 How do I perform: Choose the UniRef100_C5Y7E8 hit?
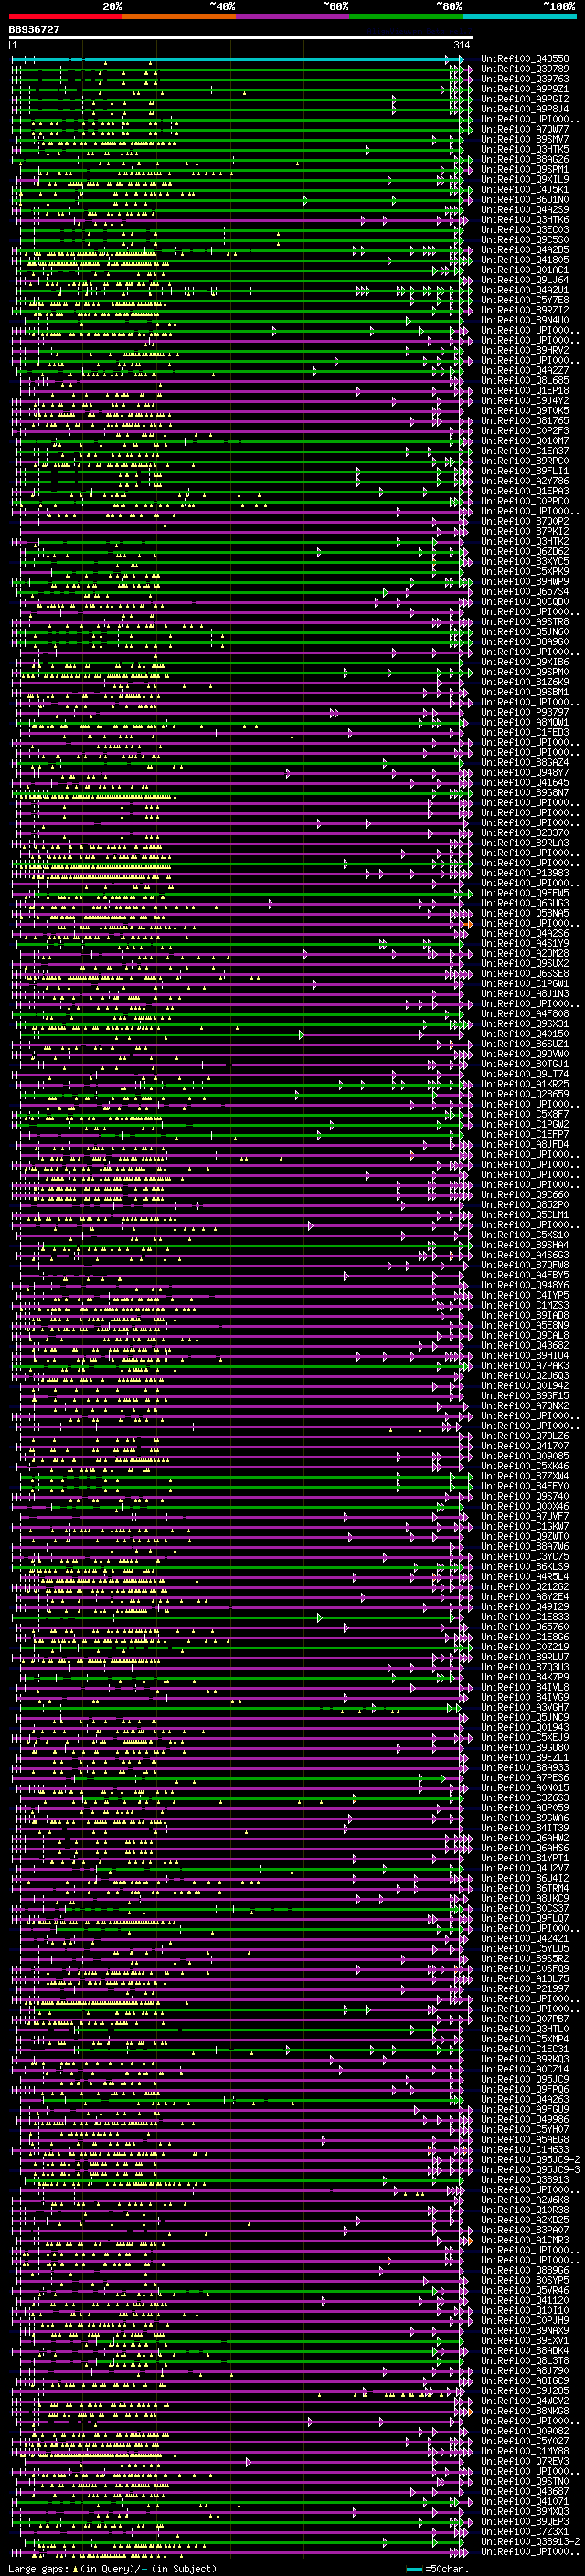(525, 300)
